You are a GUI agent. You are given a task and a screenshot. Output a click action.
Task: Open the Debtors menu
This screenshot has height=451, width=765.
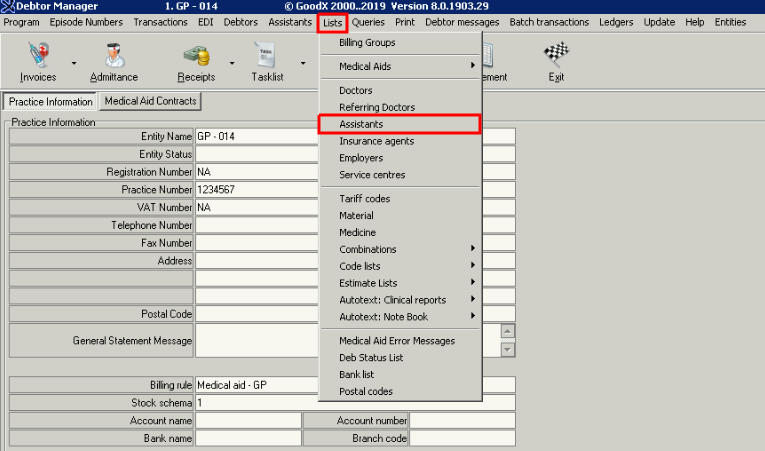[x=241, y=22]
